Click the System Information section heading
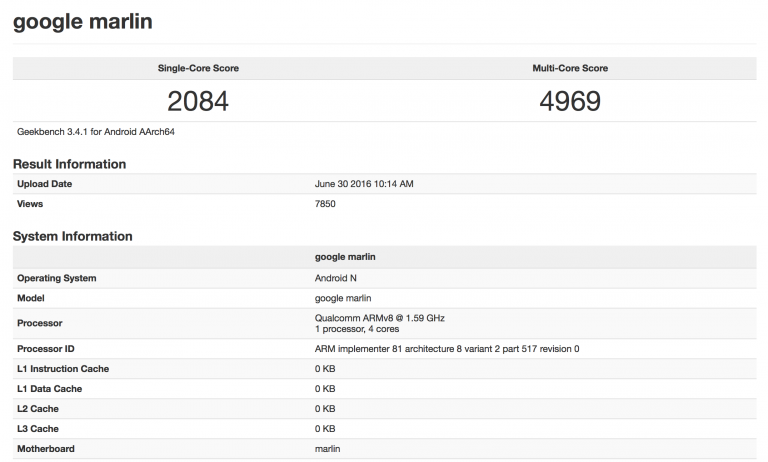The height and width of the screenshot is (462, 768). coord(72,236)
